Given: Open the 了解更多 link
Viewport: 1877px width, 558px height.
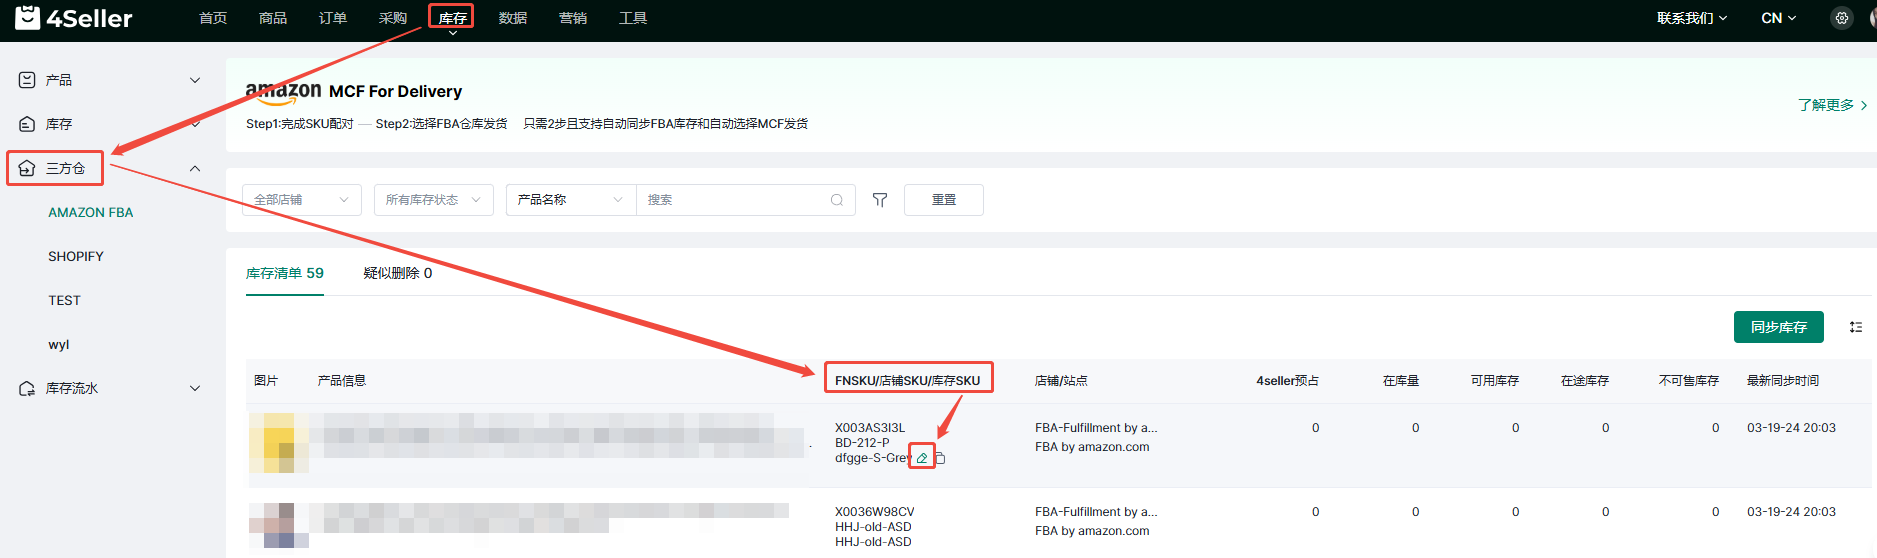Looking at the screenshot, I should (x=1832, y=105).
